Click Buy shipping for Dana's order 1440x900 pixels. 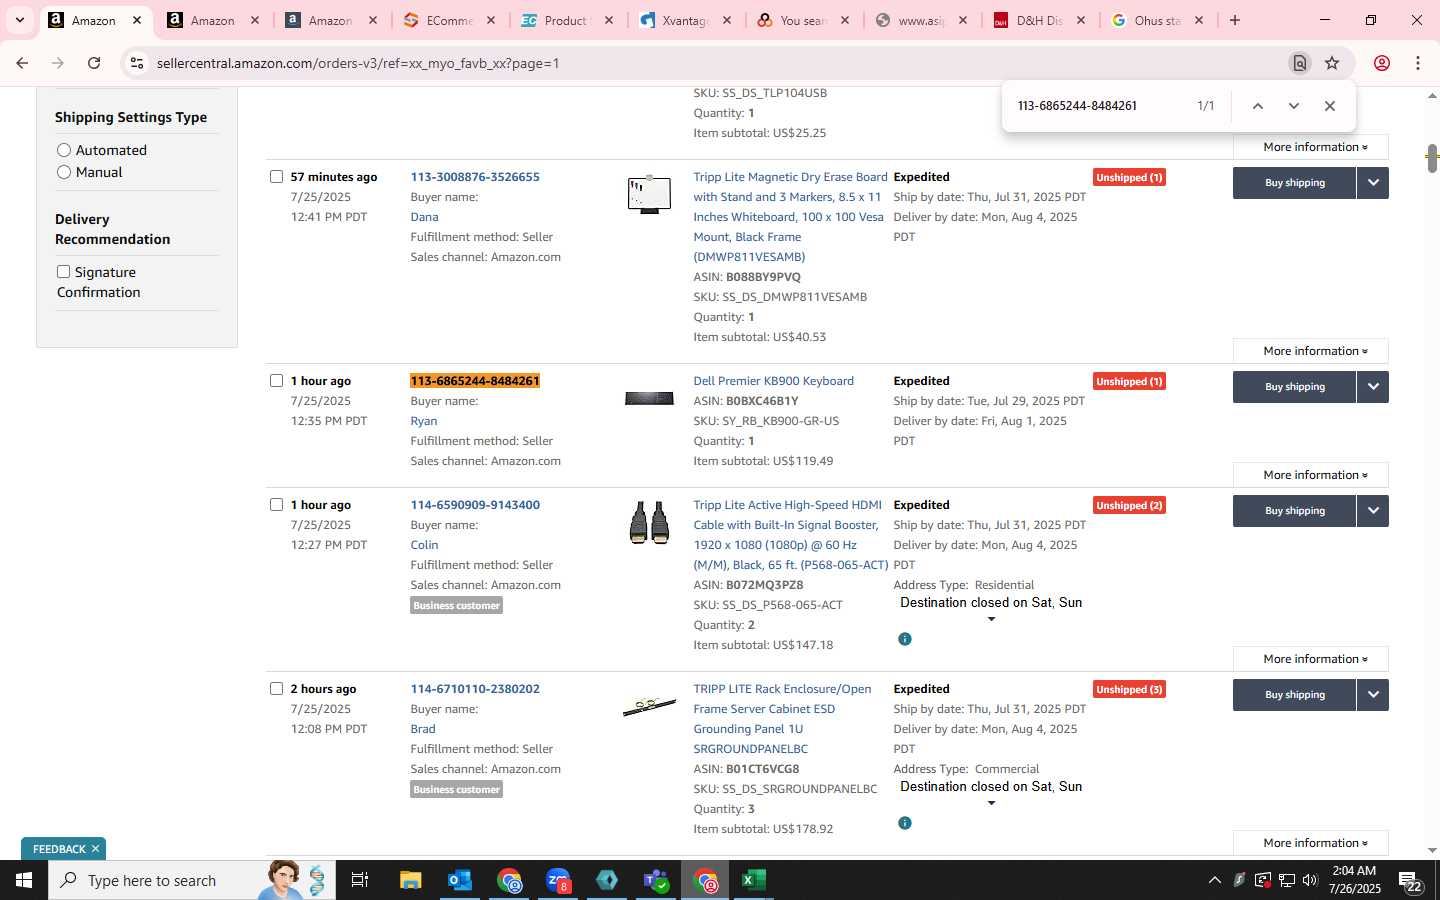click(x=1294, y=183)
